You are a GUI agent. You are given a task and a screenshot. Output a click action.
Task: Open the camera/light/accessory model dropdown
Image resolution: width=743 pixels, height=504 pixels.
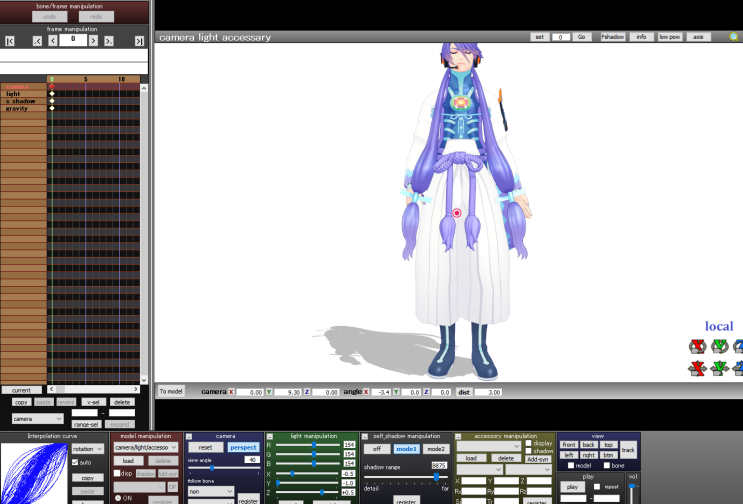pos(146,448)
